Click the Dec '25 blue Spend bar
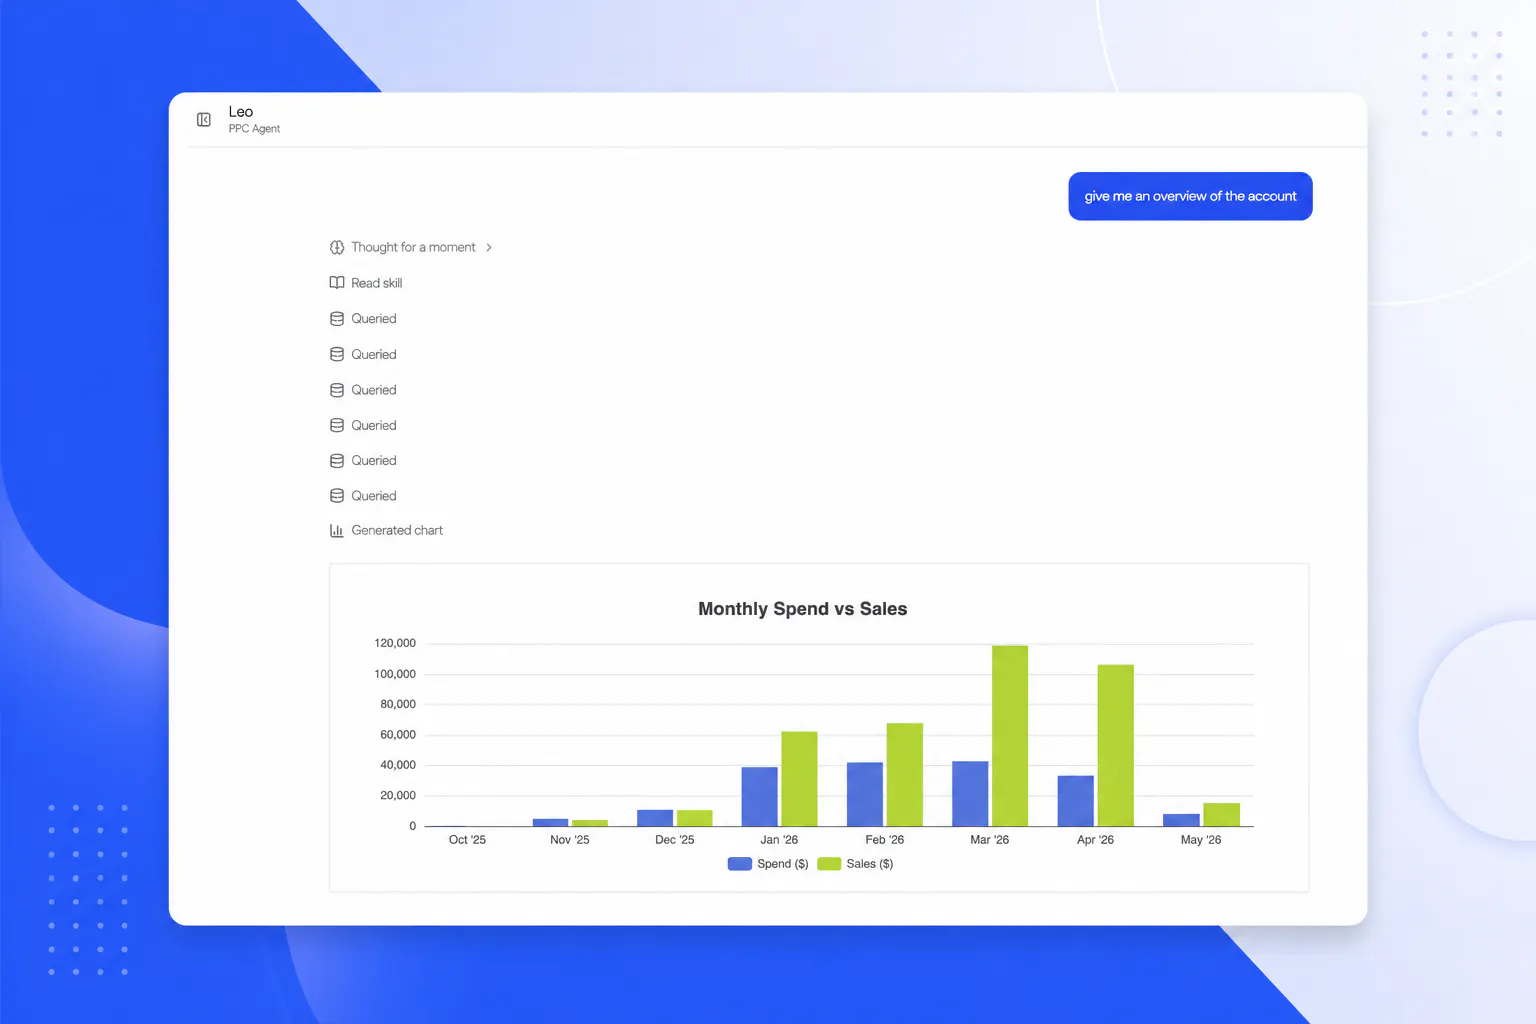 [x=655, y=818]
